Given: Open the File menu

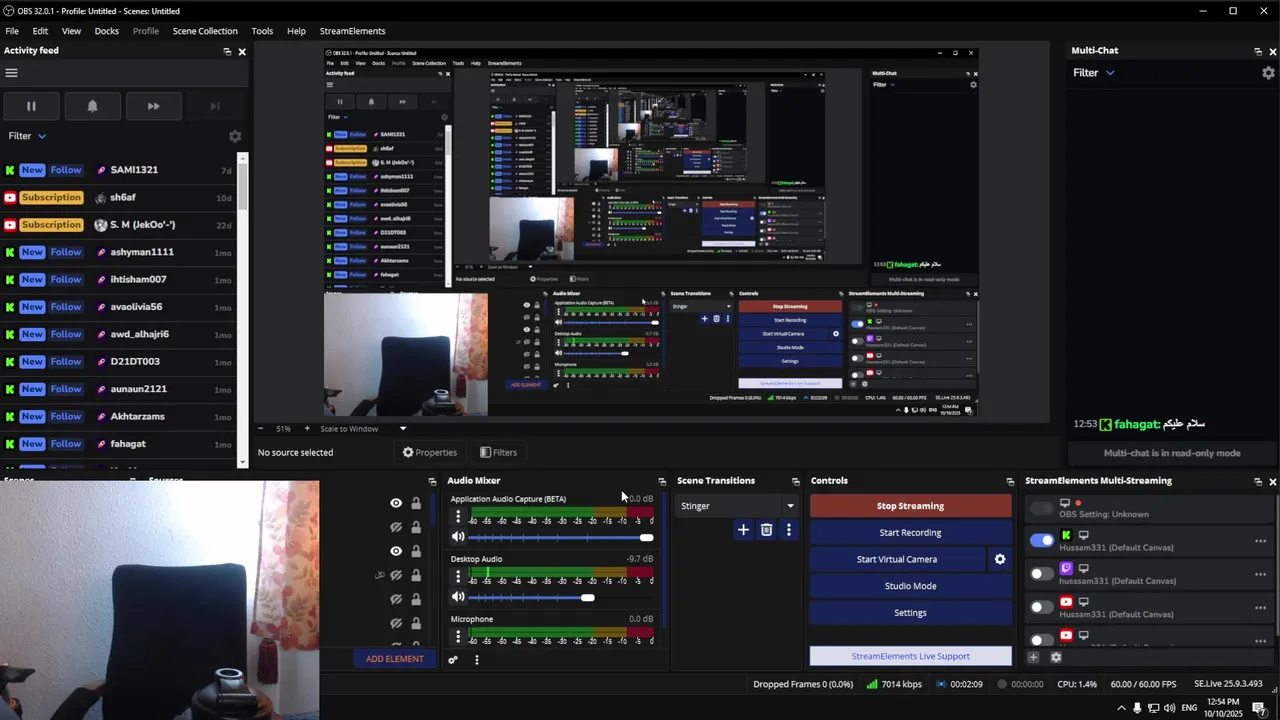Looking at the screenshot, I should pos(12,31).
